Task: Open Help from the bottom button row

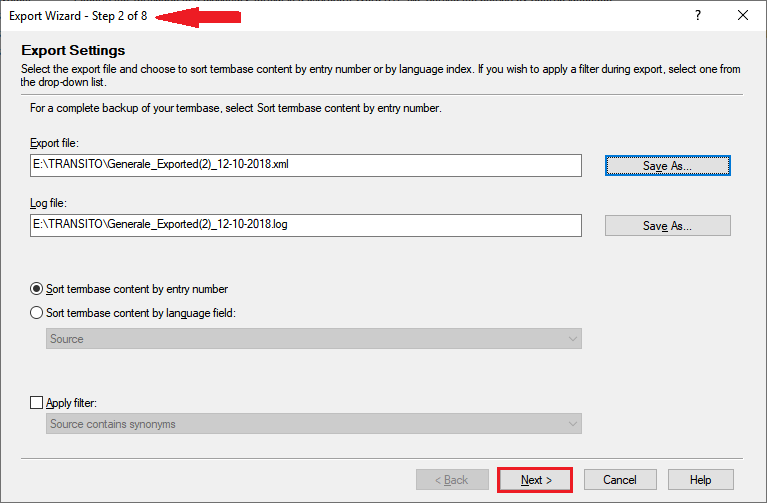Action: (x=700, y=480)
